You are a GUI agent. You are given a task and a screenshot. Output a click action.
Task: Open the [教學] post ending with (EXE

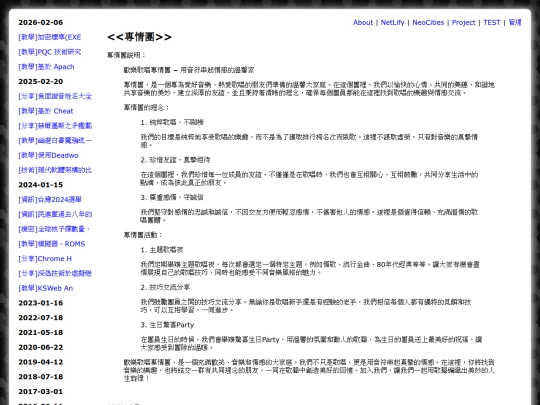[50, 37]
